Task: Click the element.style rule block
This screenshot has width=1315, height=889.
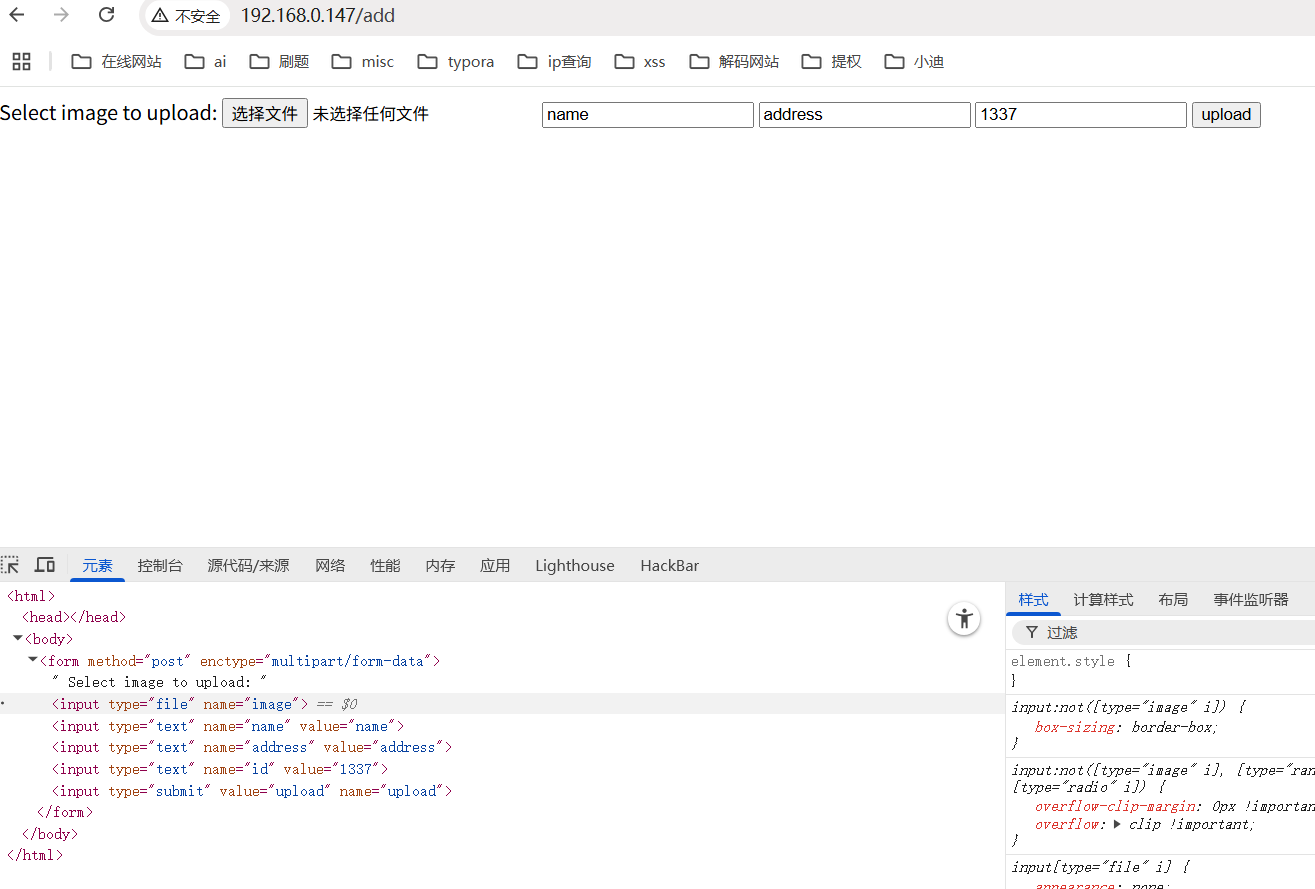Action: click(x=1160, y=671)
